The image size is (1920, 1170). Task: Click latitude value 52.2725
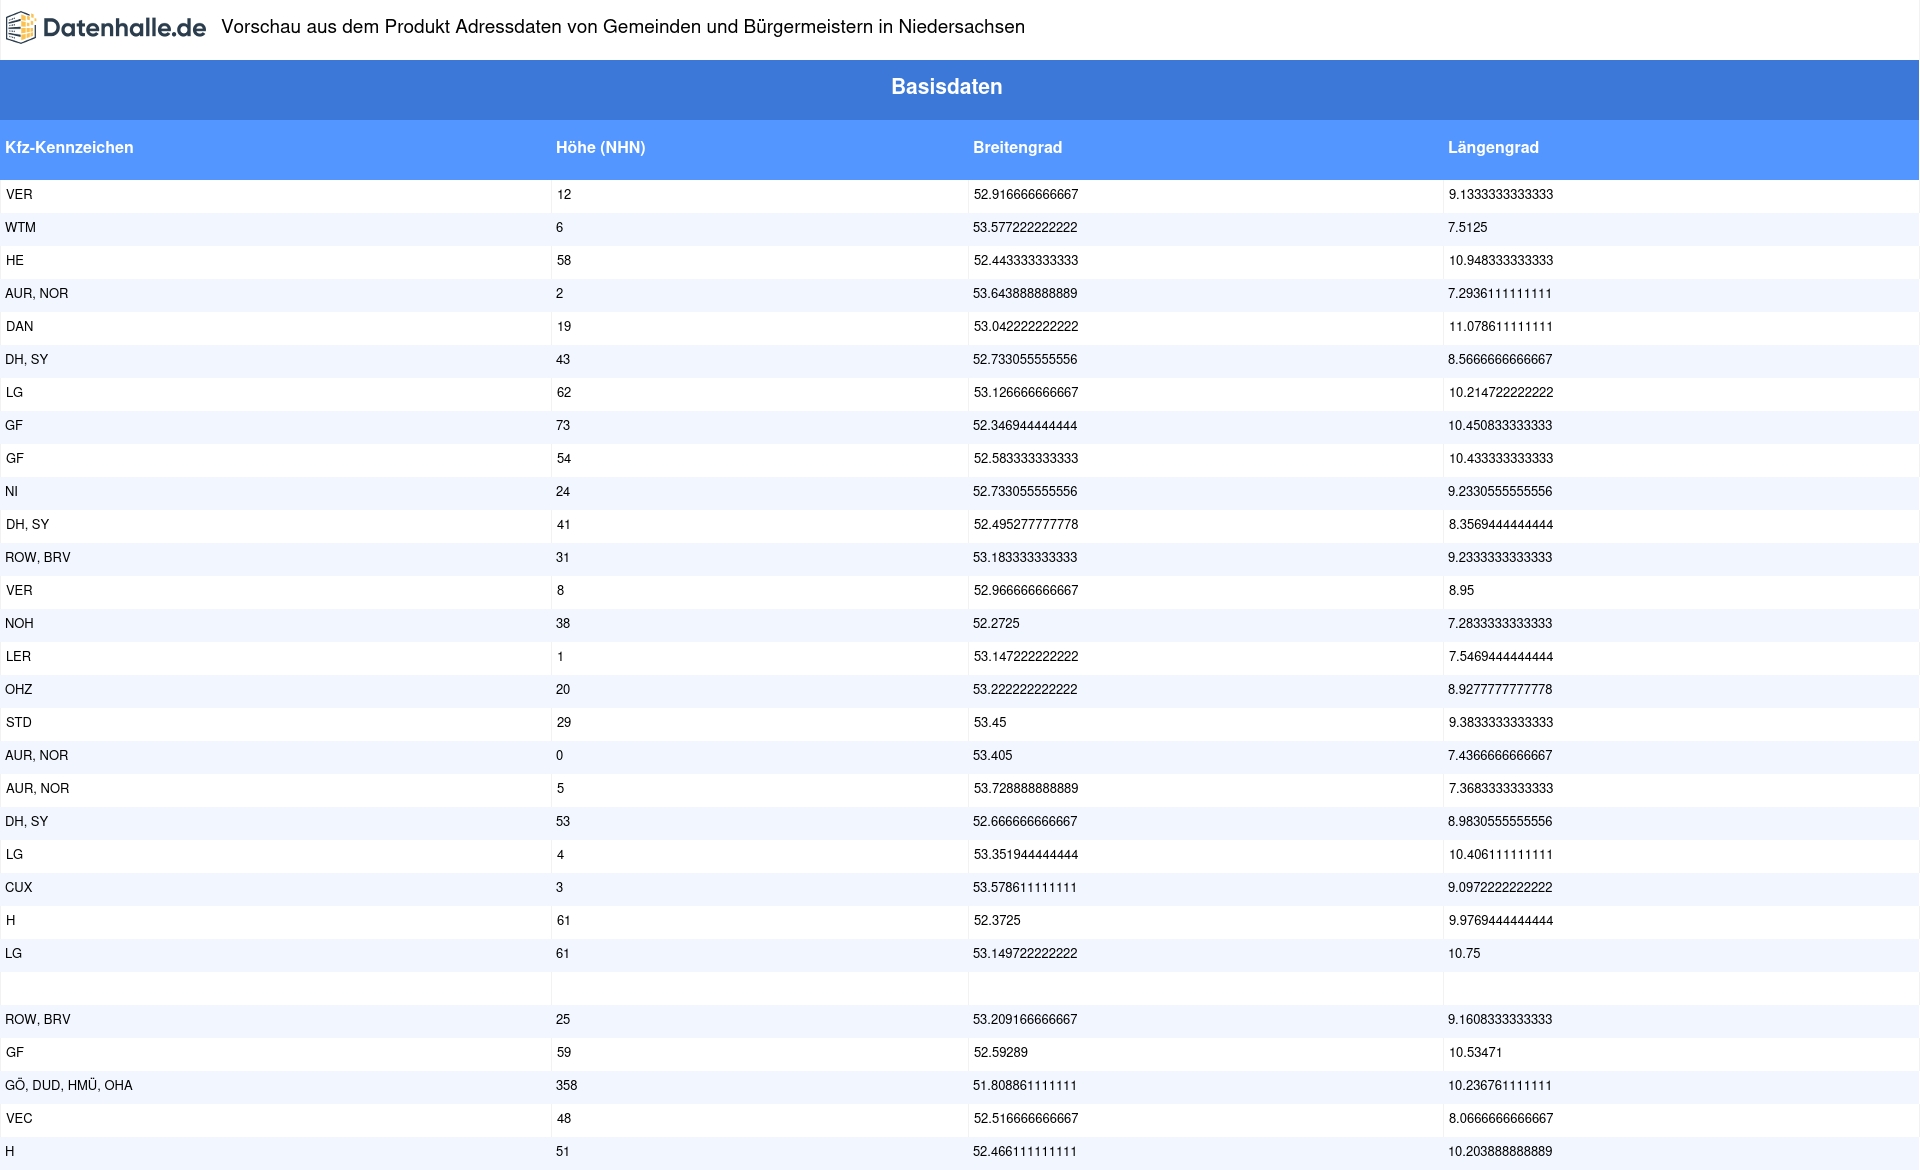(x=996, y=624)
